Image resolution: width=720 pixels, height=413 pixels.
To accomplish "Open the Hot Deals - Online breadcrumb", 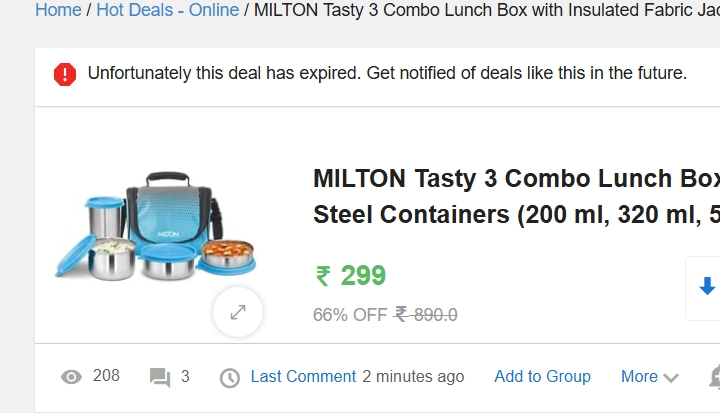I will [x=167, y=10].
